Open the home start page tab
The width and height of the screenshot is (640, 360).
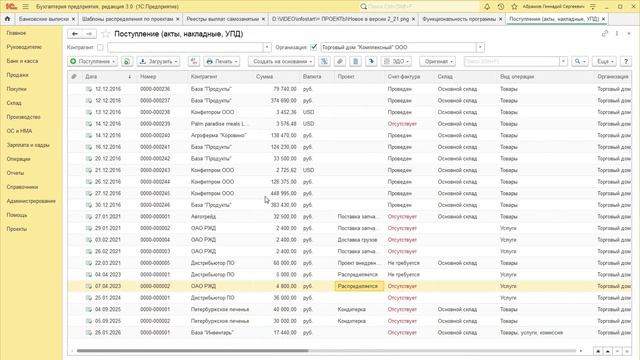pos(7,19)
